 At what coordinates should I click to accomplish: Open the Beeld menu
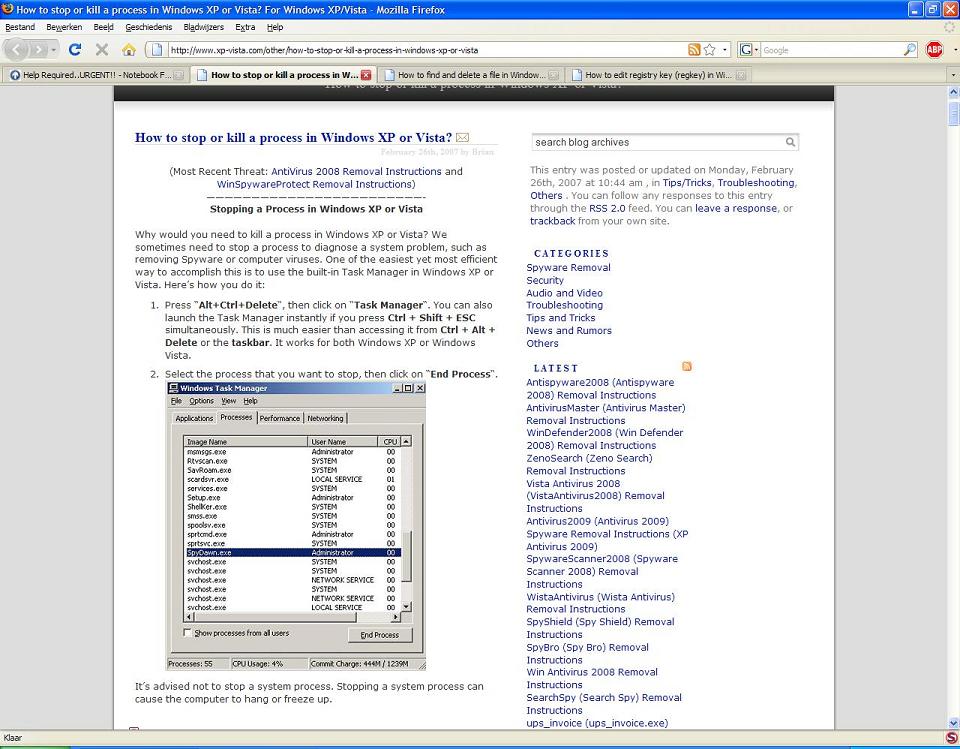[103, 27]
